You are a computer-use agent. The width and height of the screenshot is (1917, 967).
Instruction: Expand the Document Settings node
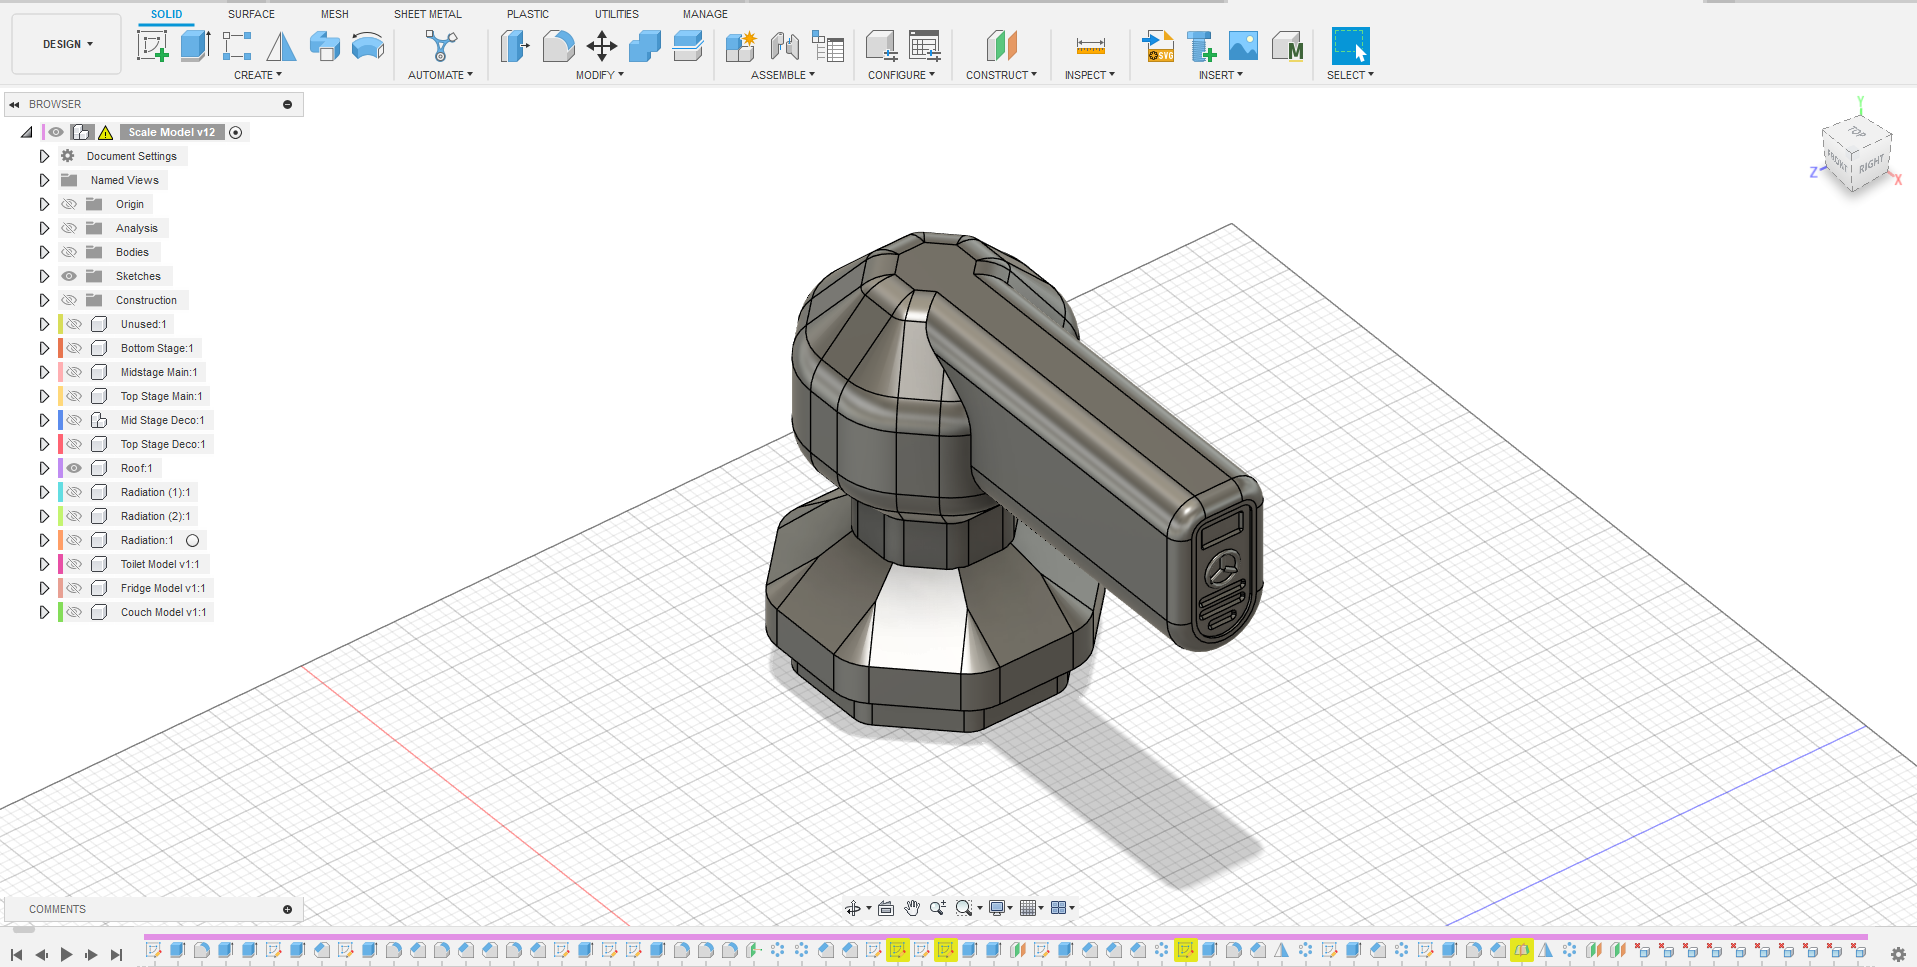coord(44,156)
